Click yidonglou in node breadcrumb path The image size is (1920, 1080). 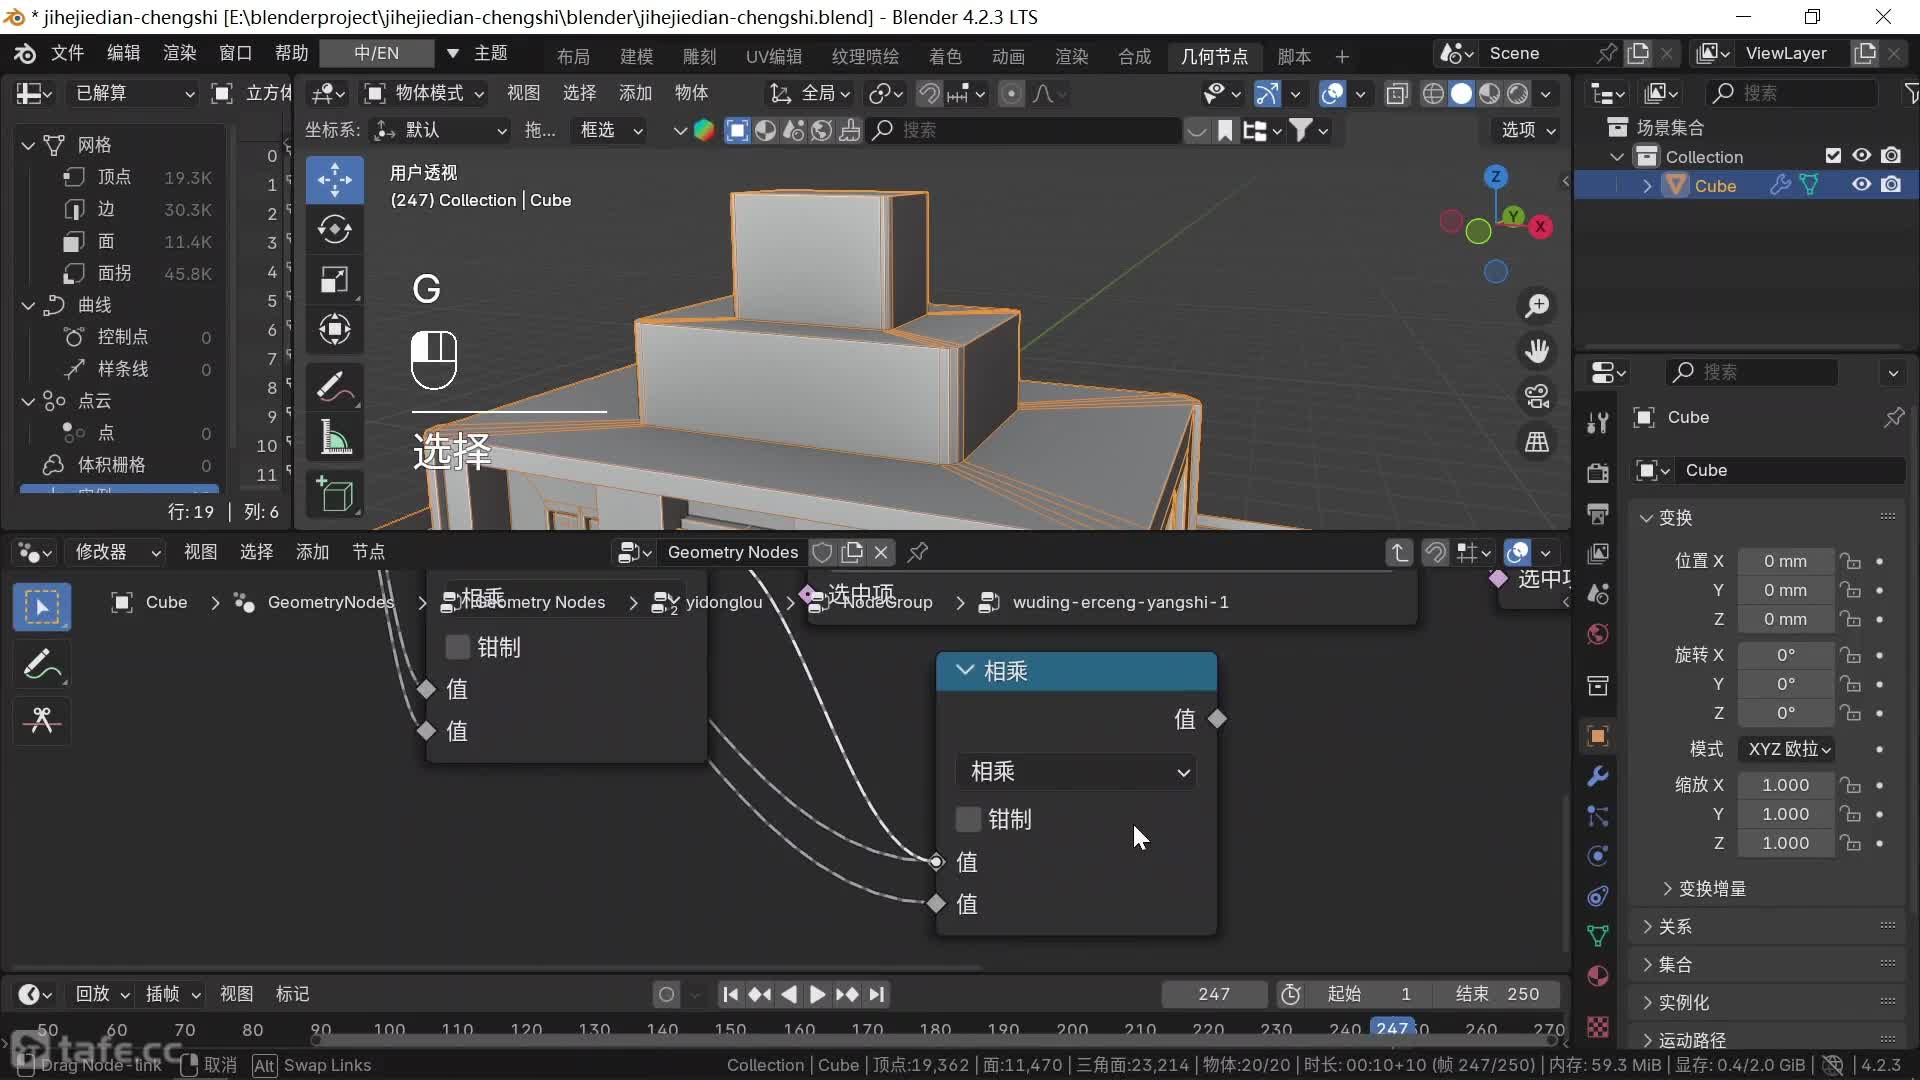pos(723,602)
